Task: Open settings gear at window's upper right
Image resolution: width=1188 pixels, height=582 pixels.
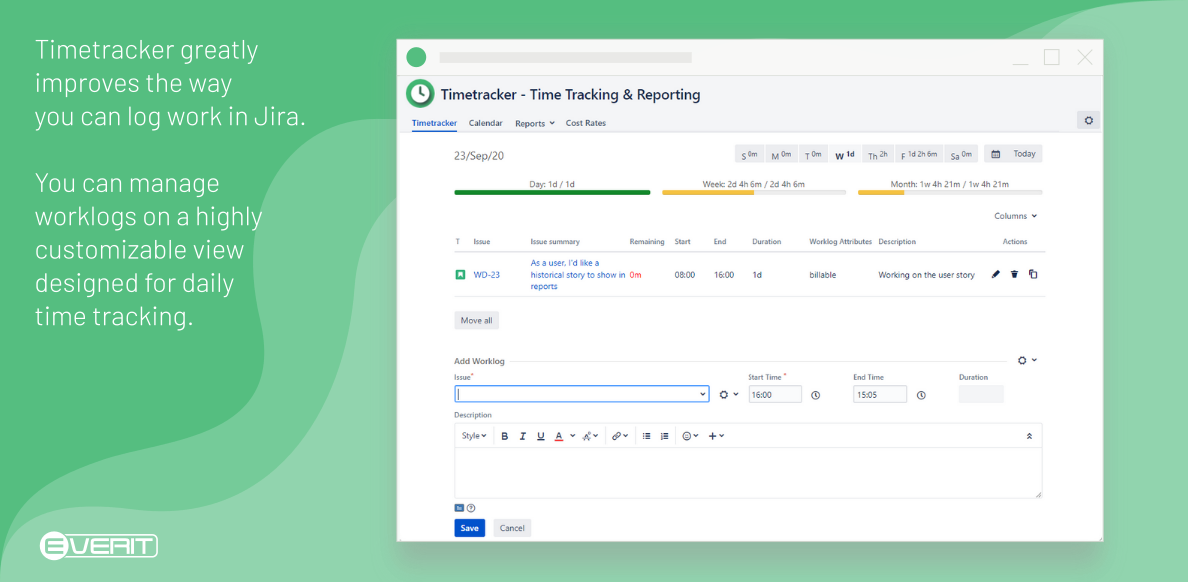Action: click(x=1089, y=120)
